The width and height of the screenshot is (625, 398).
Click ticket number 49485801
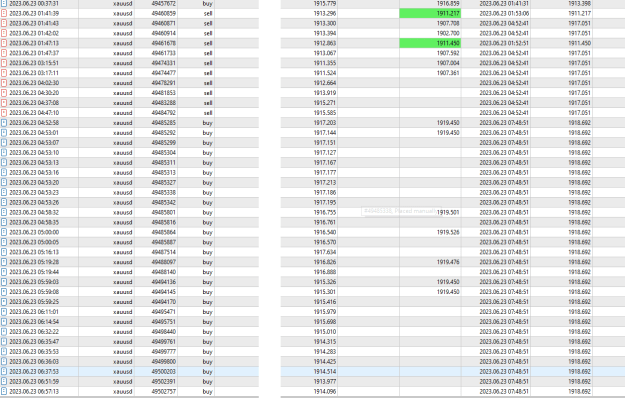click(163, 212)
